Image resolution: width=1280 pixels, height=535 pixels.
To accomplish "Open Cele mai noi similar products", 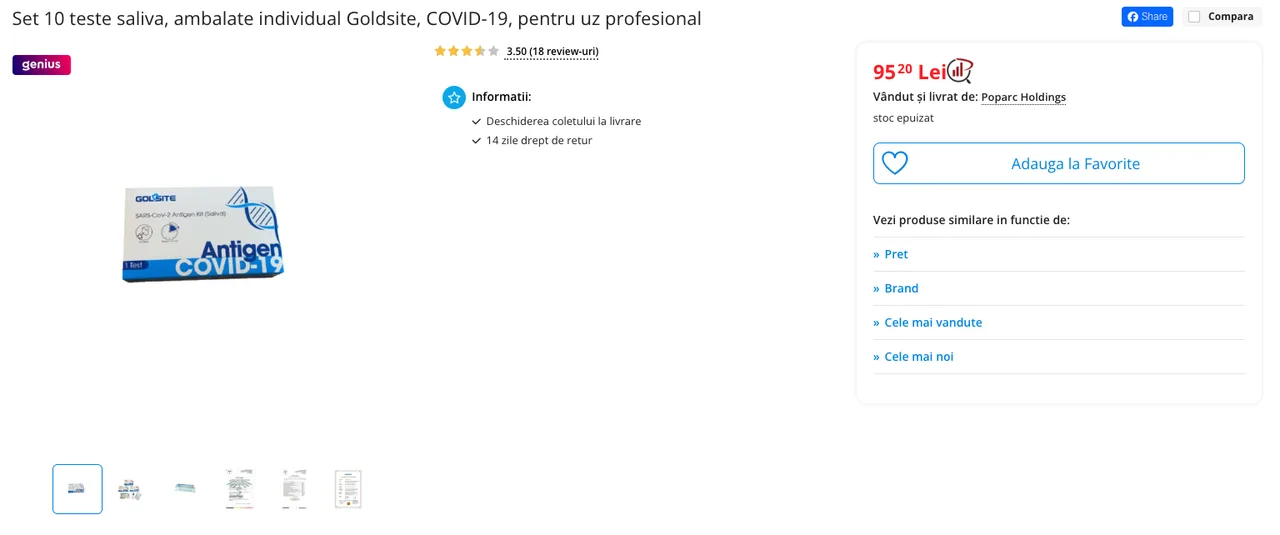I will [918, 356].
